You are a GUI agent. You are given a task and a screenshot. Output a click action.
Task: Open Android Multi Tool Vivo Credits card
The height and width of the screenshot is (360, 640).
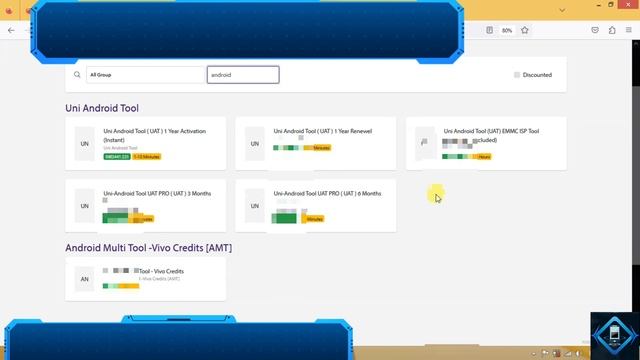146,279
